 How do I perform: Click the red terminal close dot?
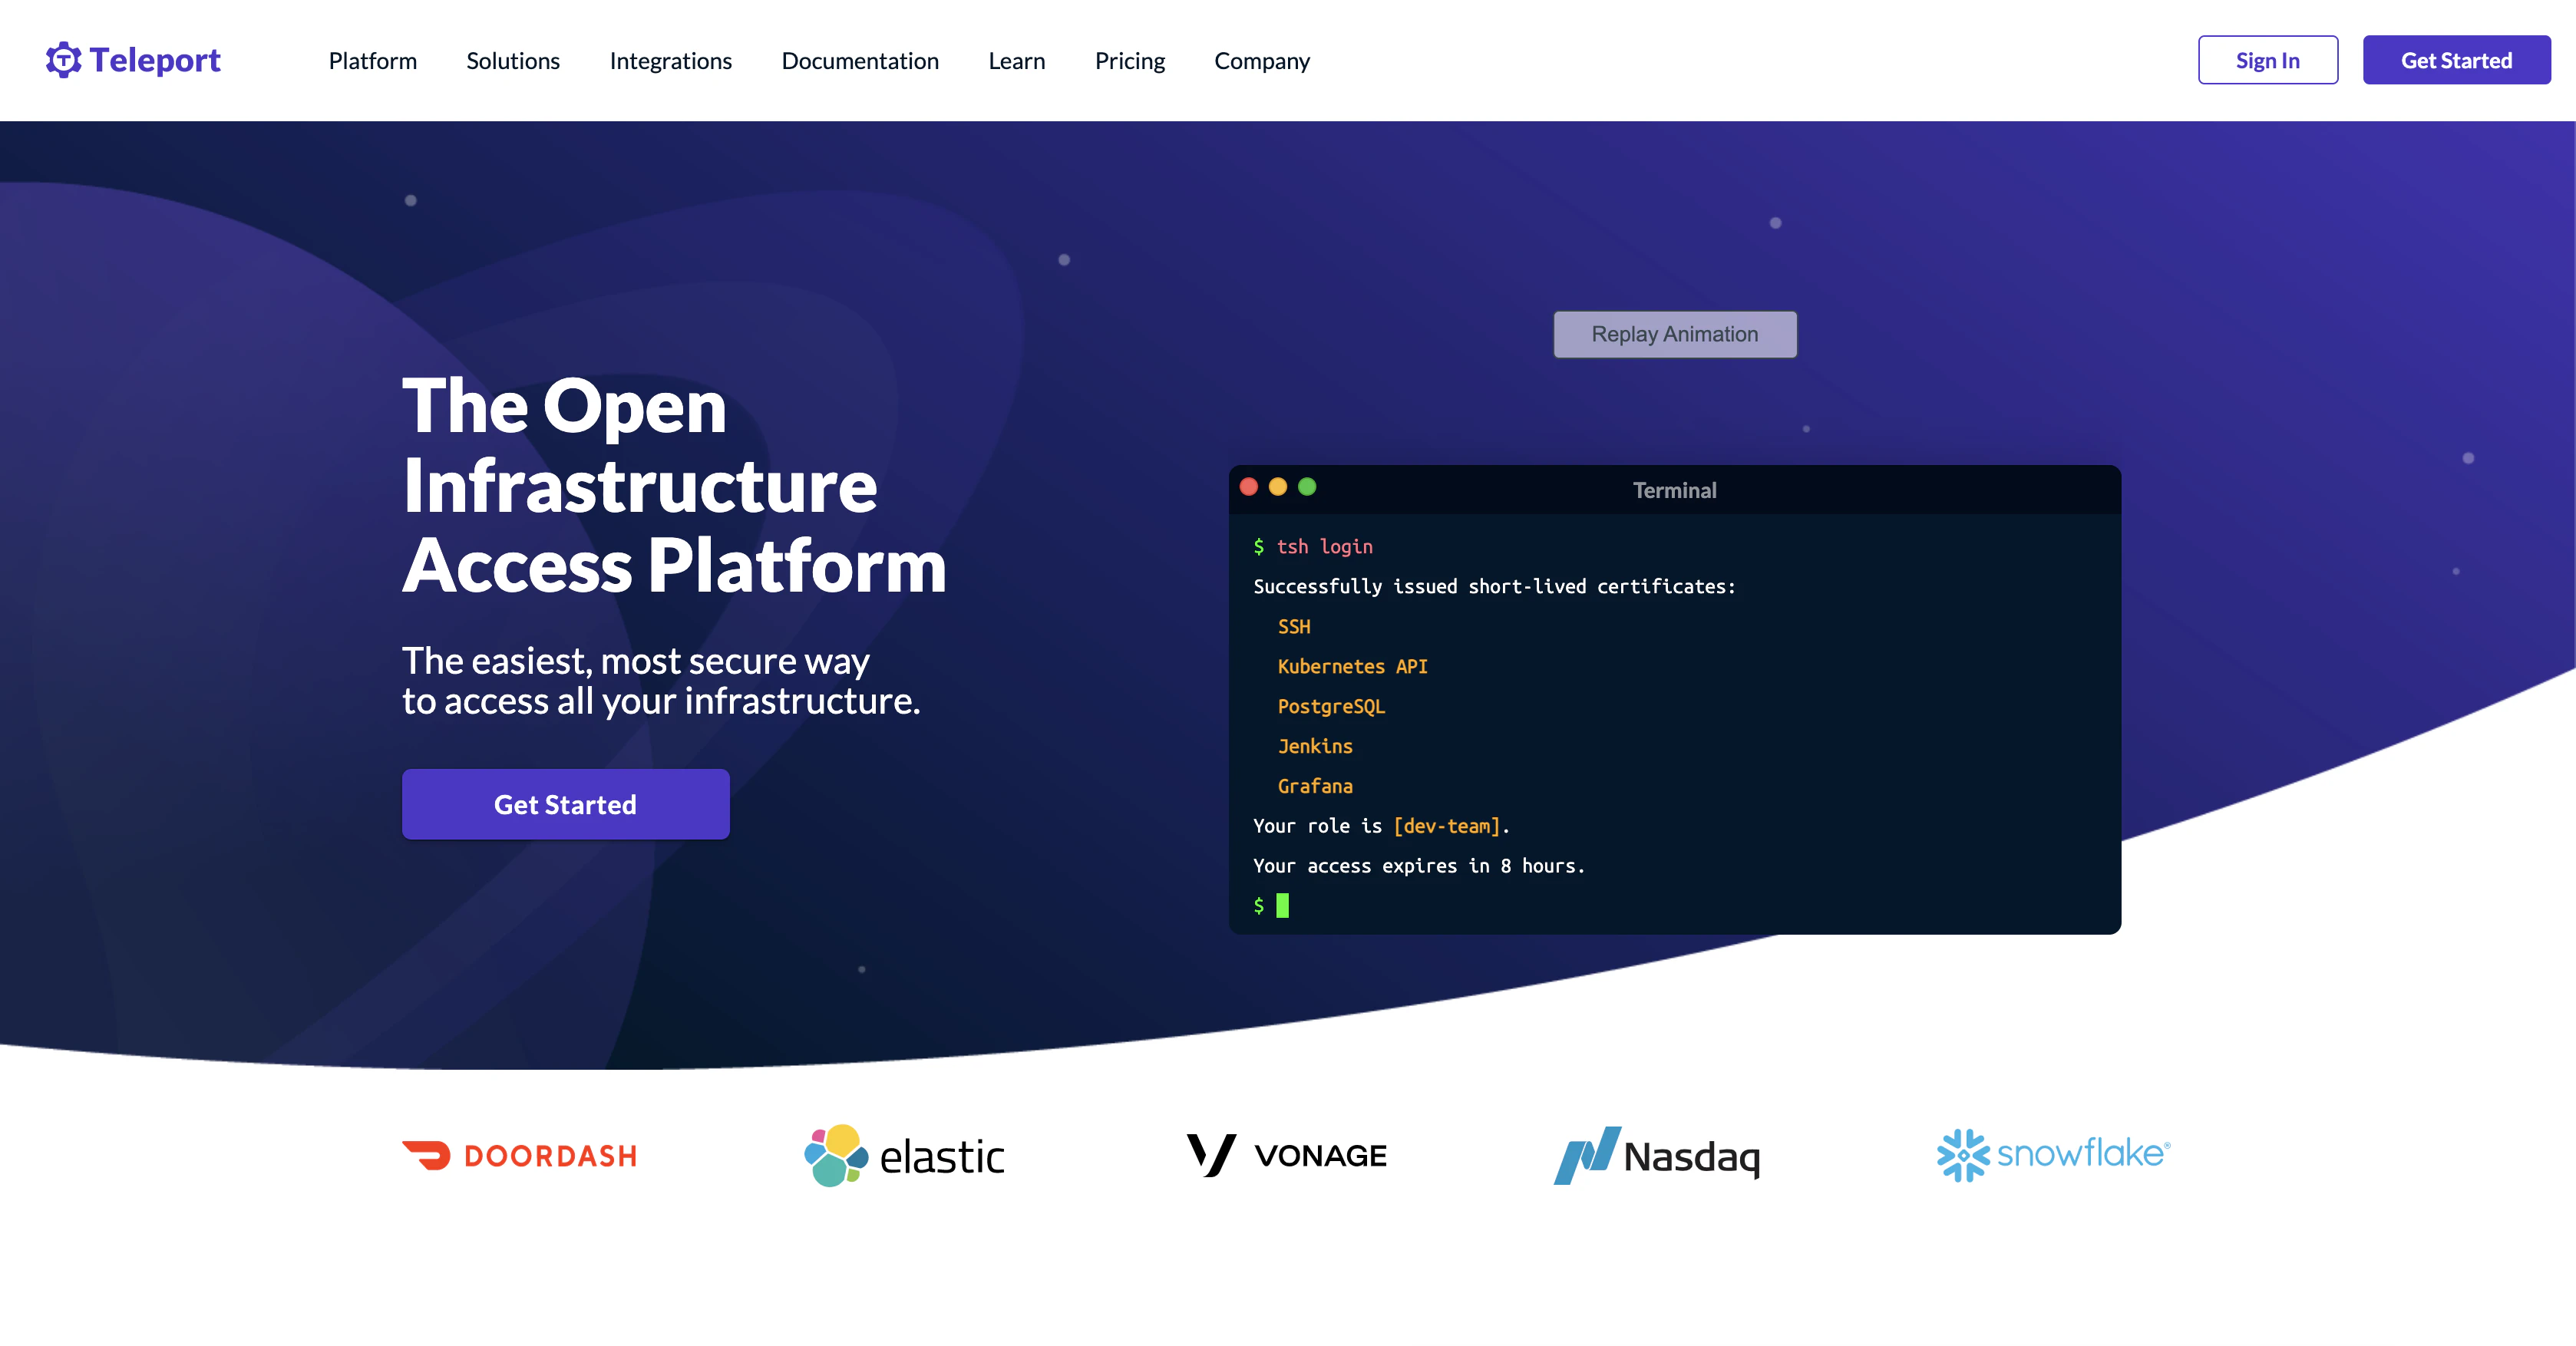pos(1248,487)
